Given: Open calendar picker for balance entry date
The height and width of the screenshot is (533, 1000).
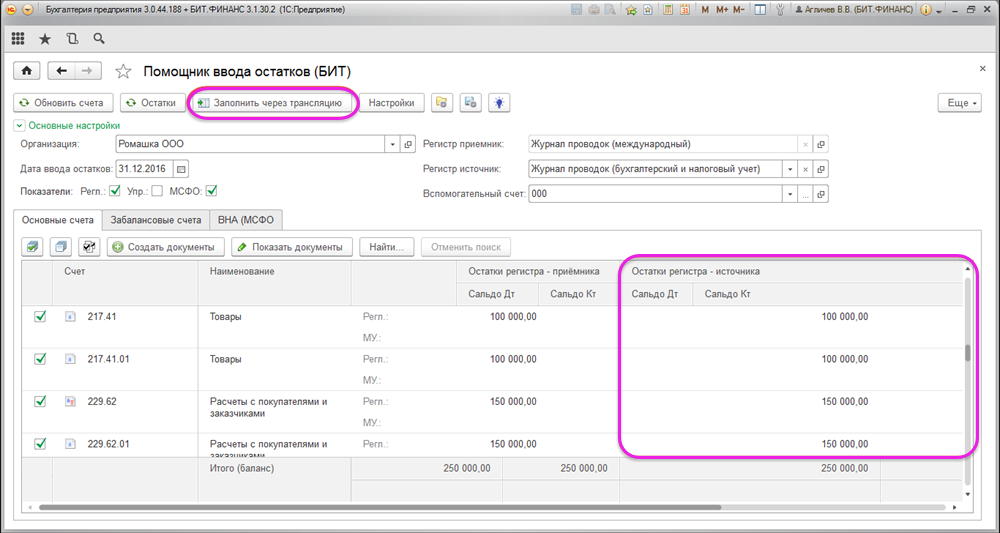Looking at the screenshot, I should pos(182,168).
